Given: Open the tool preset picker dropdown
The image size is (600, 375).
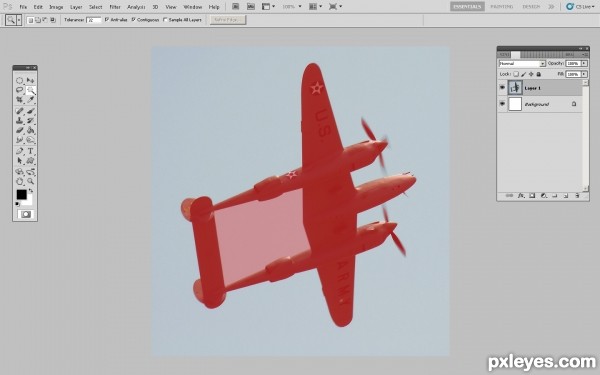Looking at the screenshot, I should click(19, 20).
